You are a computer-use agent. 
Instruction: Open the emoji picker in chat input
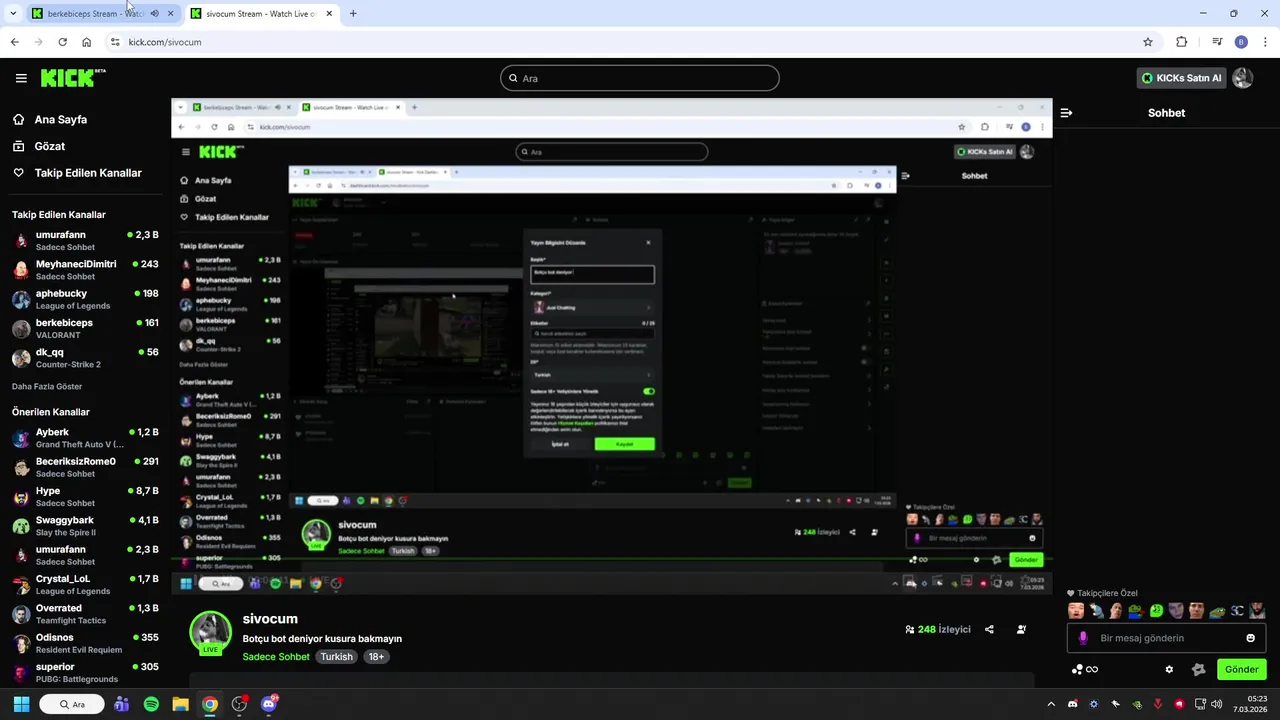click(1250, 638)
